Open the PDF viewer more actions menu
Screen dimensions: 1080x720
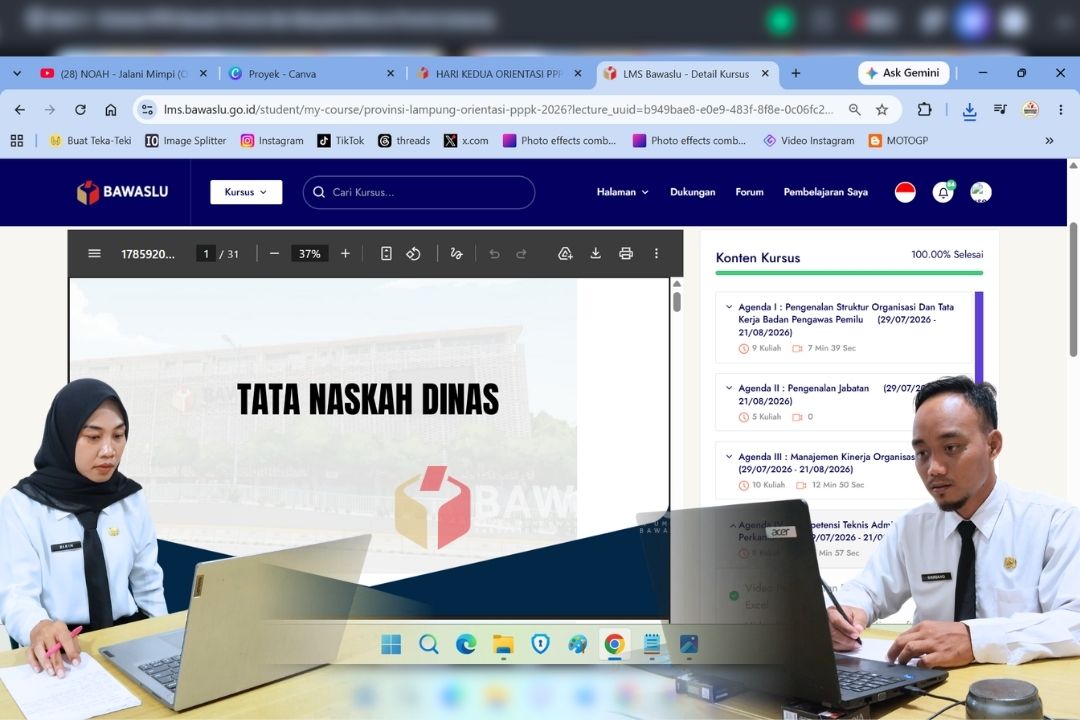(656, 254)
